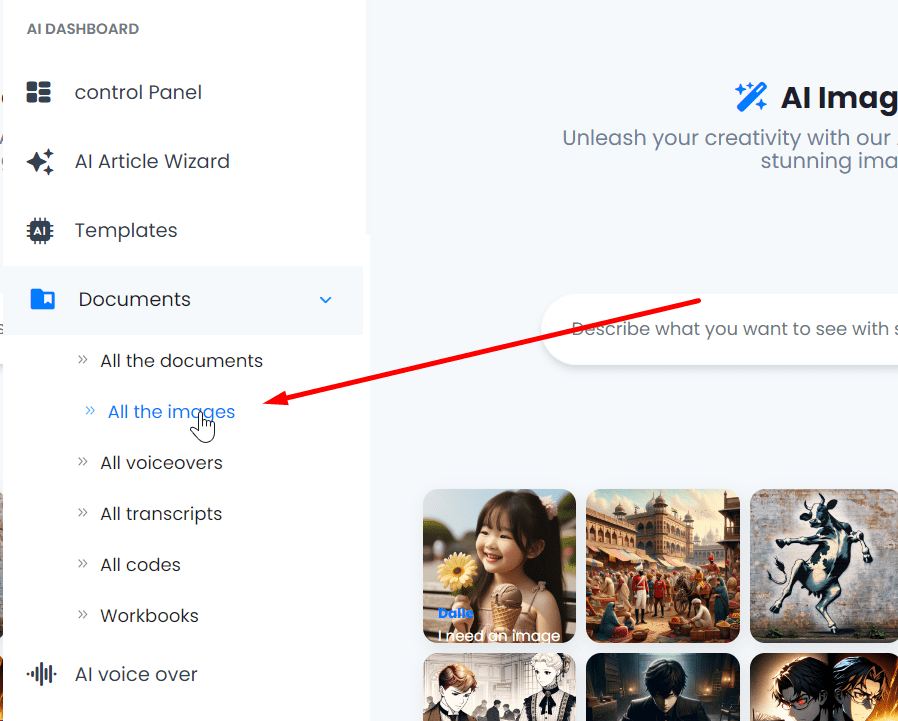Click the Templates AI chip icon
This screenshot has width=898, height=721.
click(x=39, y=231)
